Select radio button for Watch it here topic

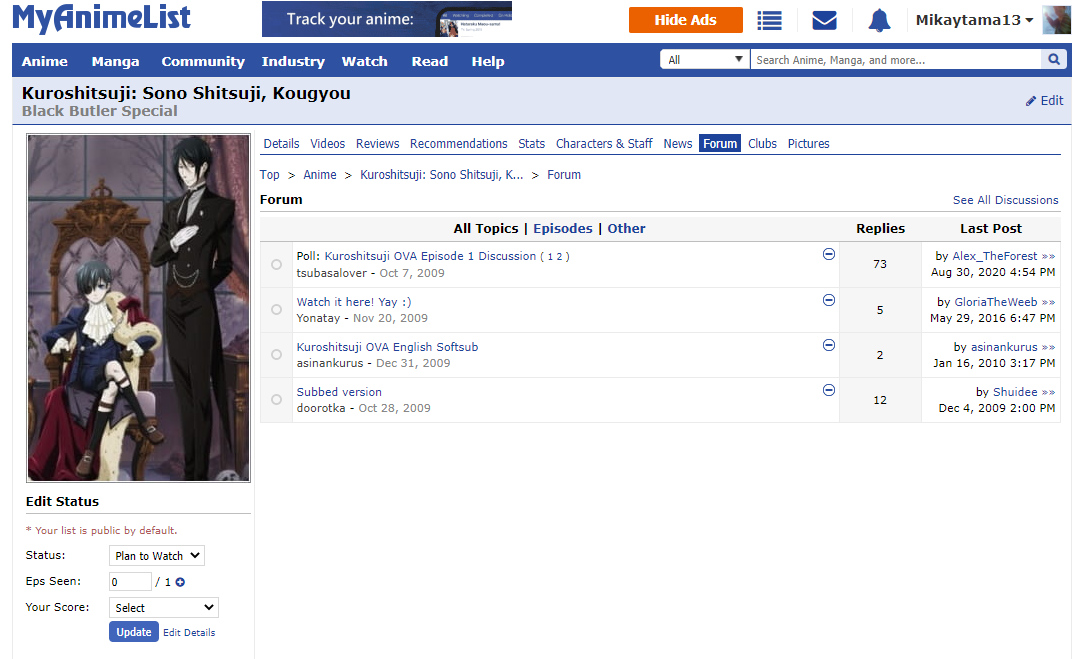[x=277, y=310]
